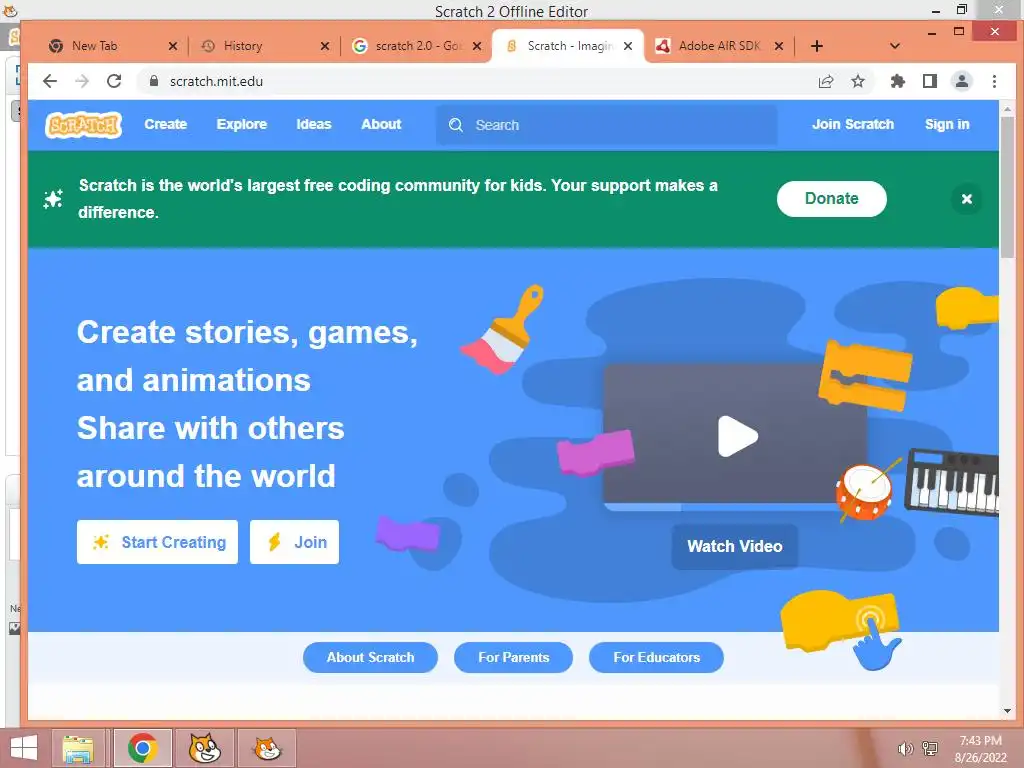Click the Join button with lightning bolt
This screenshot has width=1024, height=768.
[295, 542]
